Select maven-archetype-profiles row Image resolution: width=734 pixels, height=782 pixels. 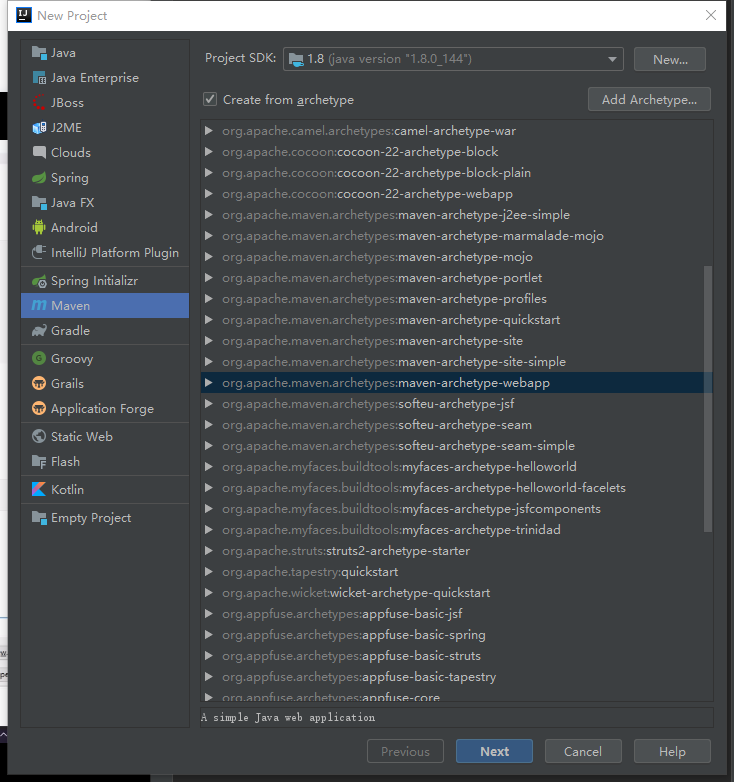point(456,299)
